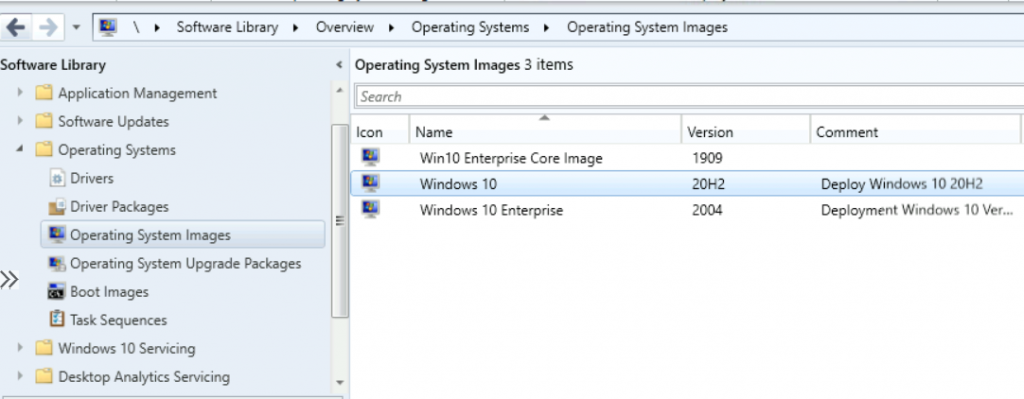
Task: Click the Windows 10 Enterprise row icon
Action: (370, 209)
